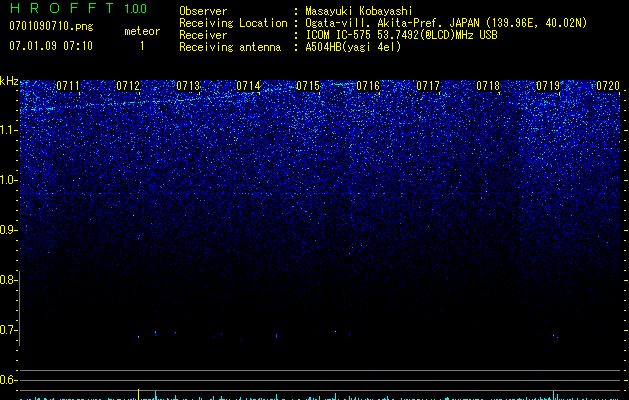Click the 0712 time marker

click(128, 86)
